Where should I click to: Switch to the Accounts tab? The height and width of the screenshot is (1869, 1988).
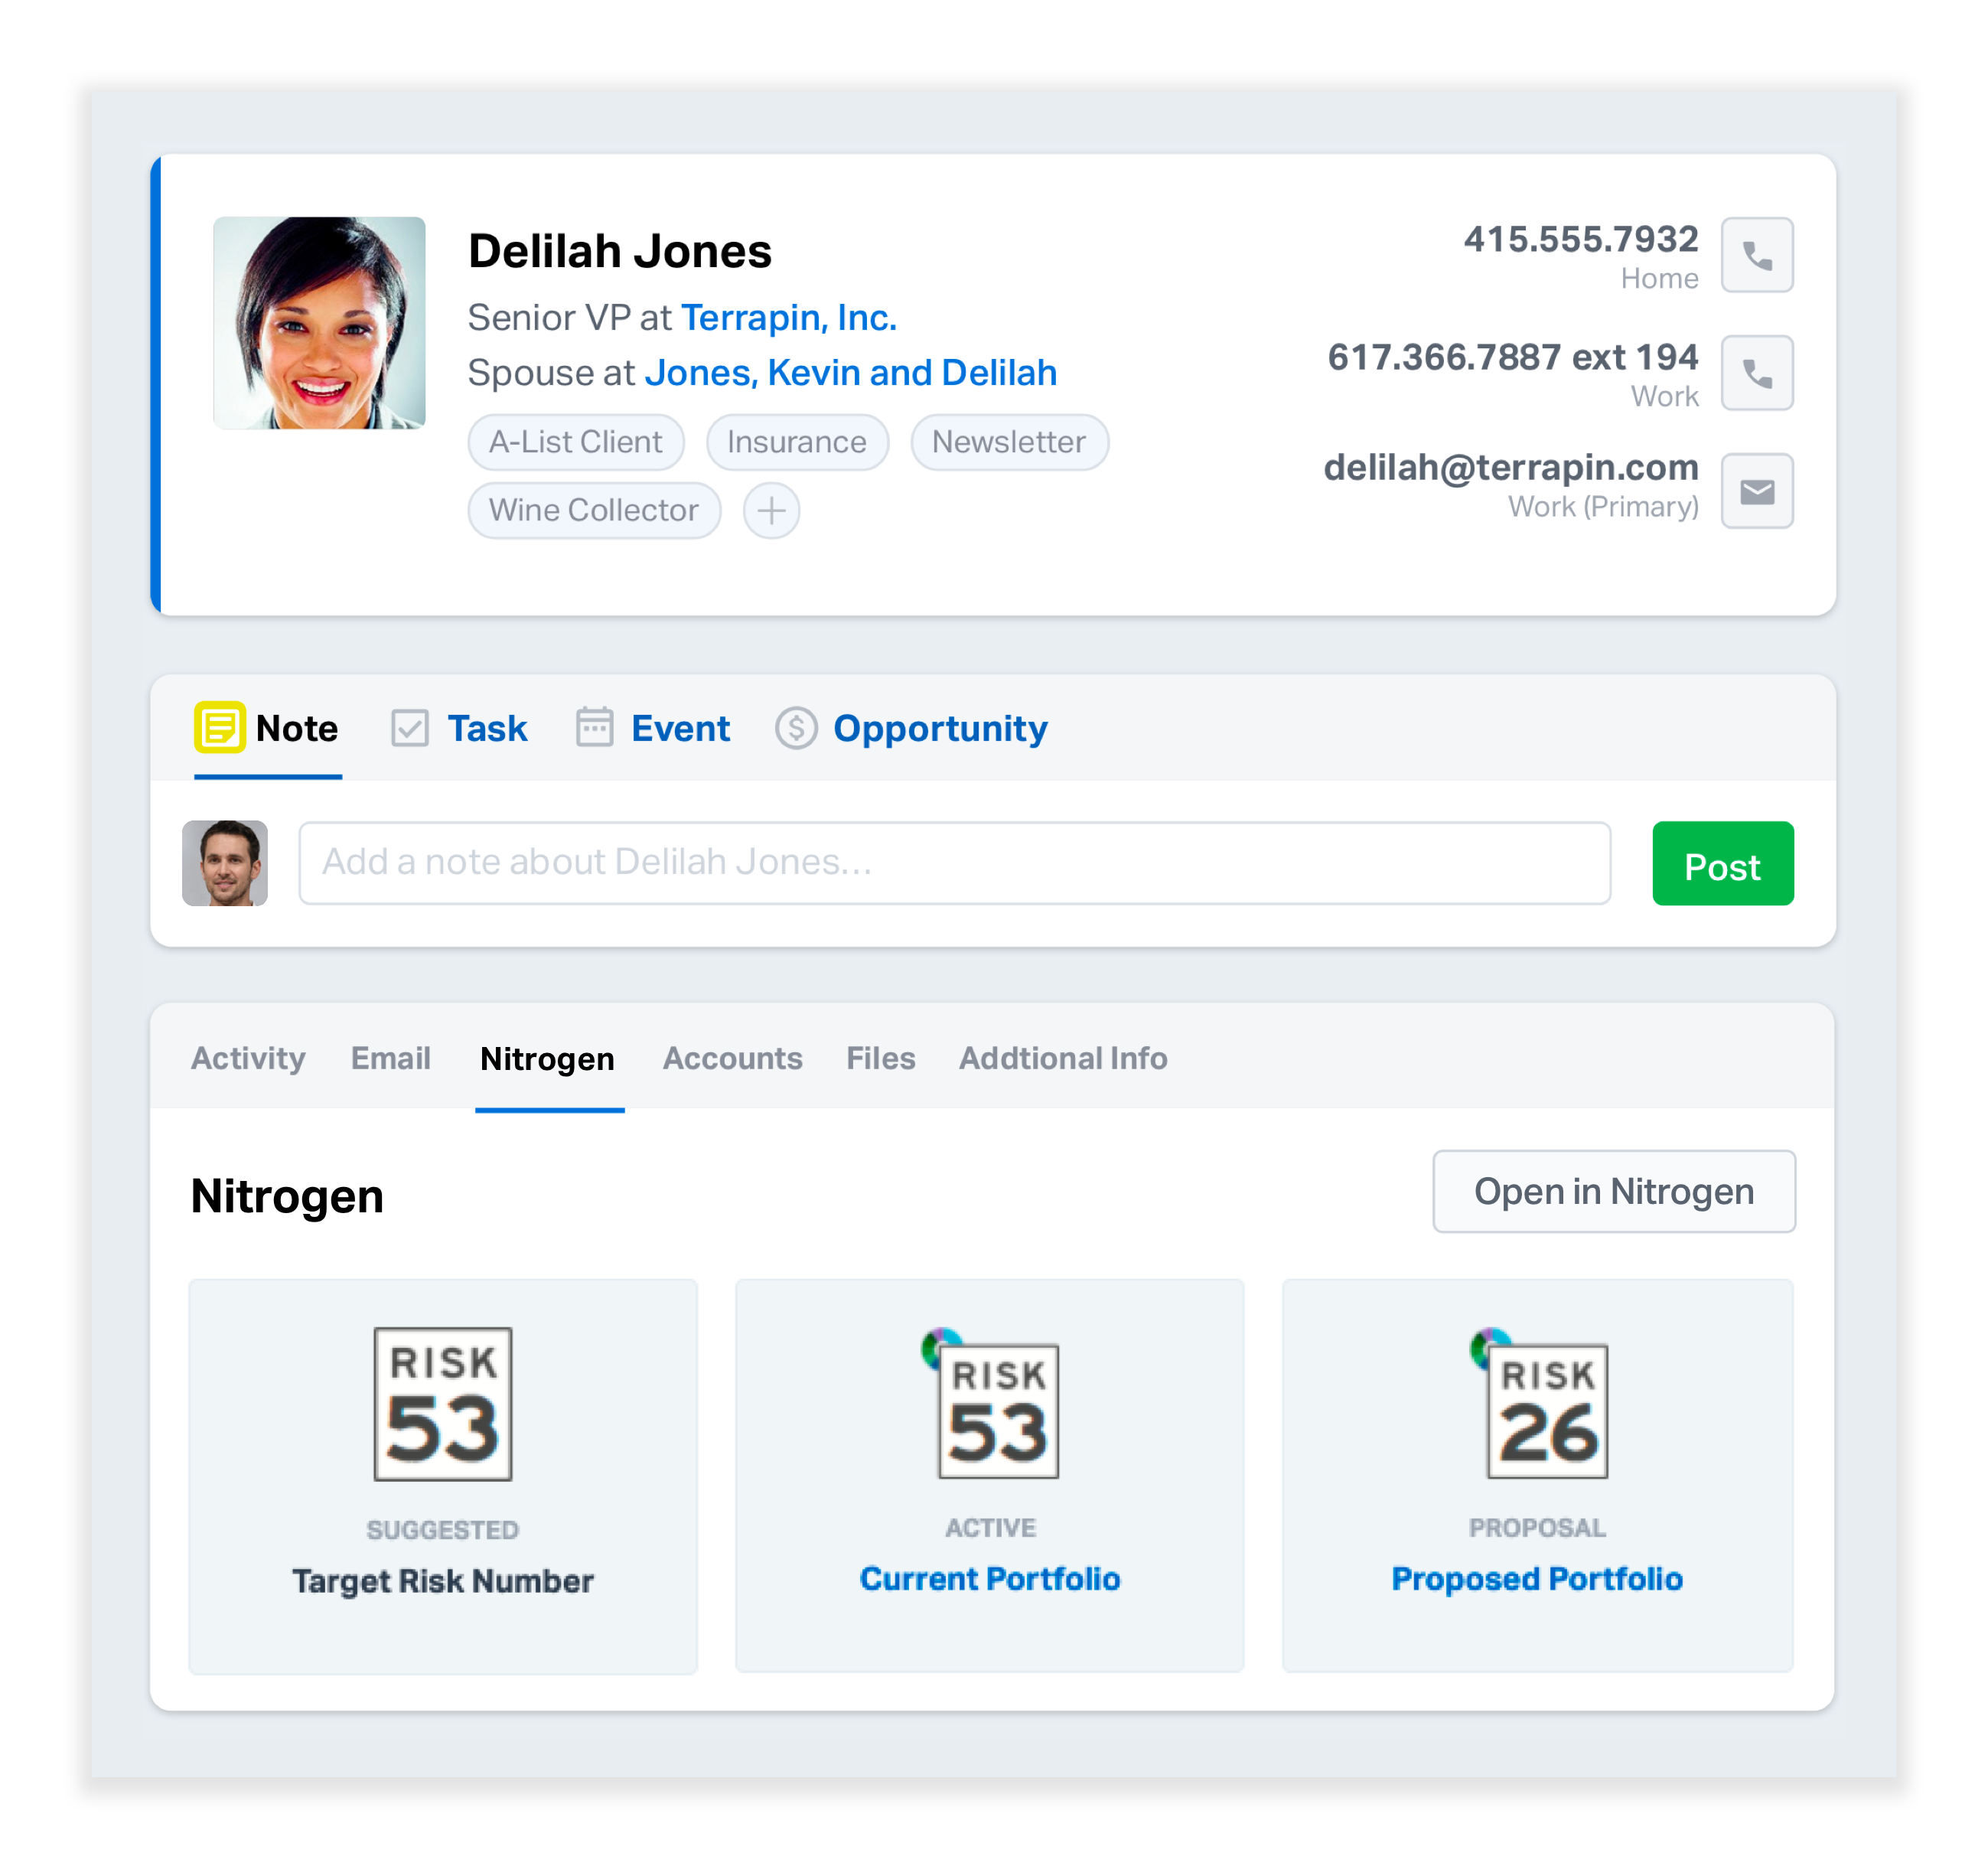732,1058
